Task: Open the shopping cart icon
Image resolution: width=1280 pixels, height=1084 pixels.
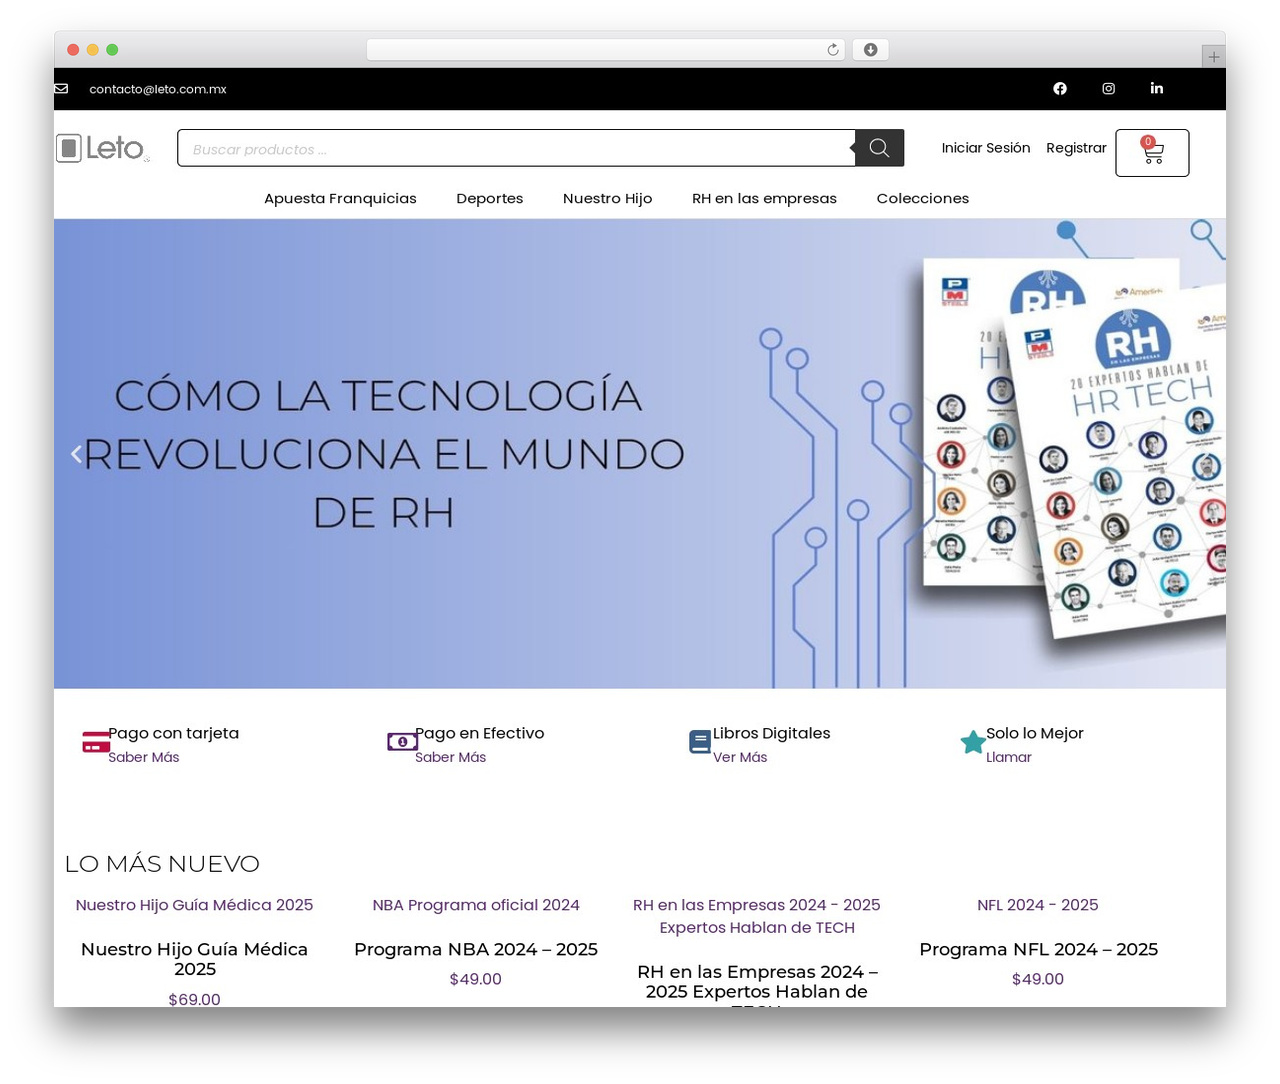Action: click(1152, 153)
